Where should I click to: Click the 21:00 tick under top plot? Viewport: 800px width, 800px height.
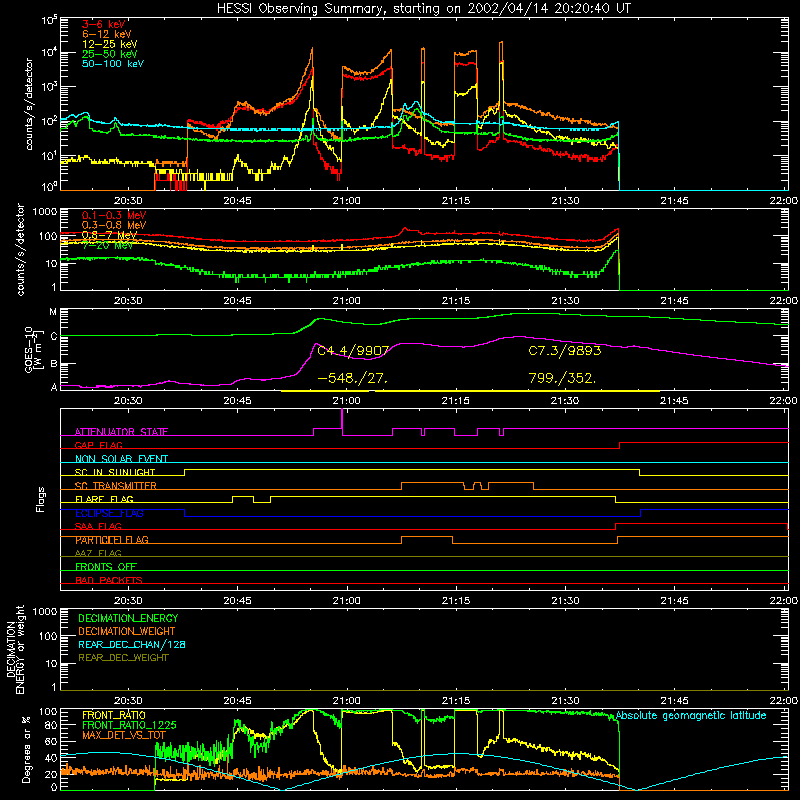click(346, 201)
